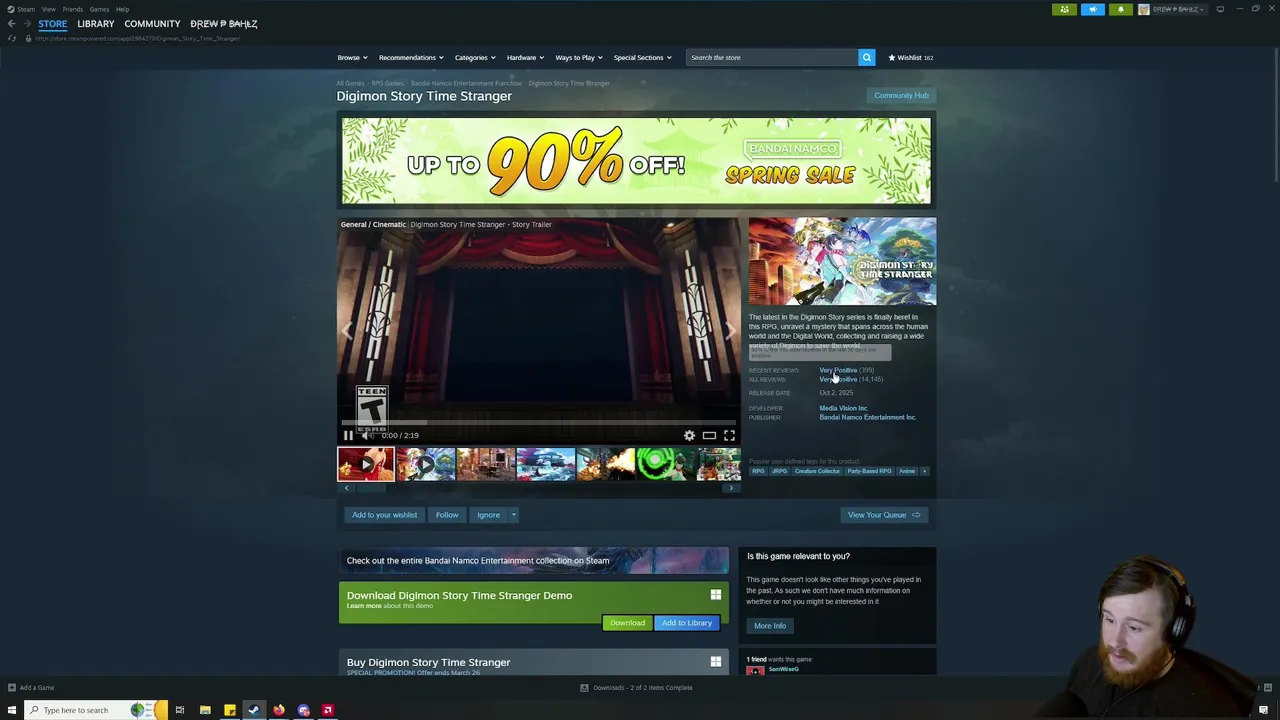Image resolution: width=1280 pixels, height=720 pixels.
Task: Open Discord from the taskbar
Action: pyautogui.click(x=303, y=710)
